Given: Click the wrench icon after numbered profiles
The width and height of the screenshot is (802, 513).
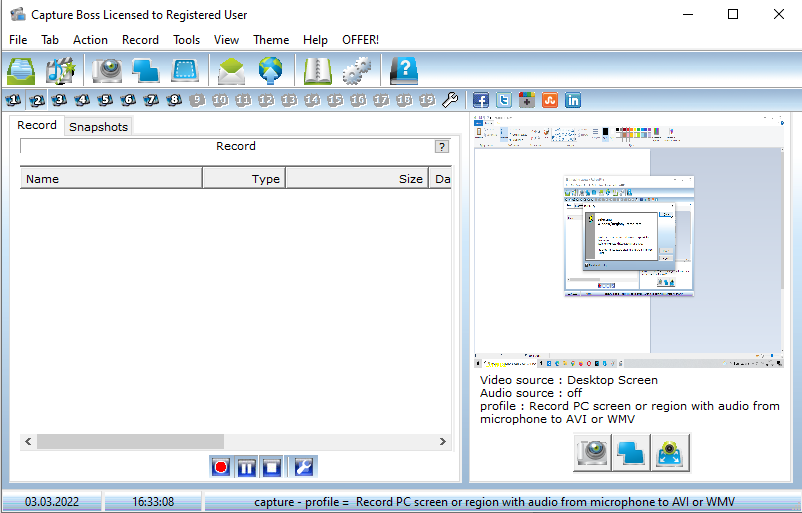Looking at the screenshot, I should [x=450, y=100].
